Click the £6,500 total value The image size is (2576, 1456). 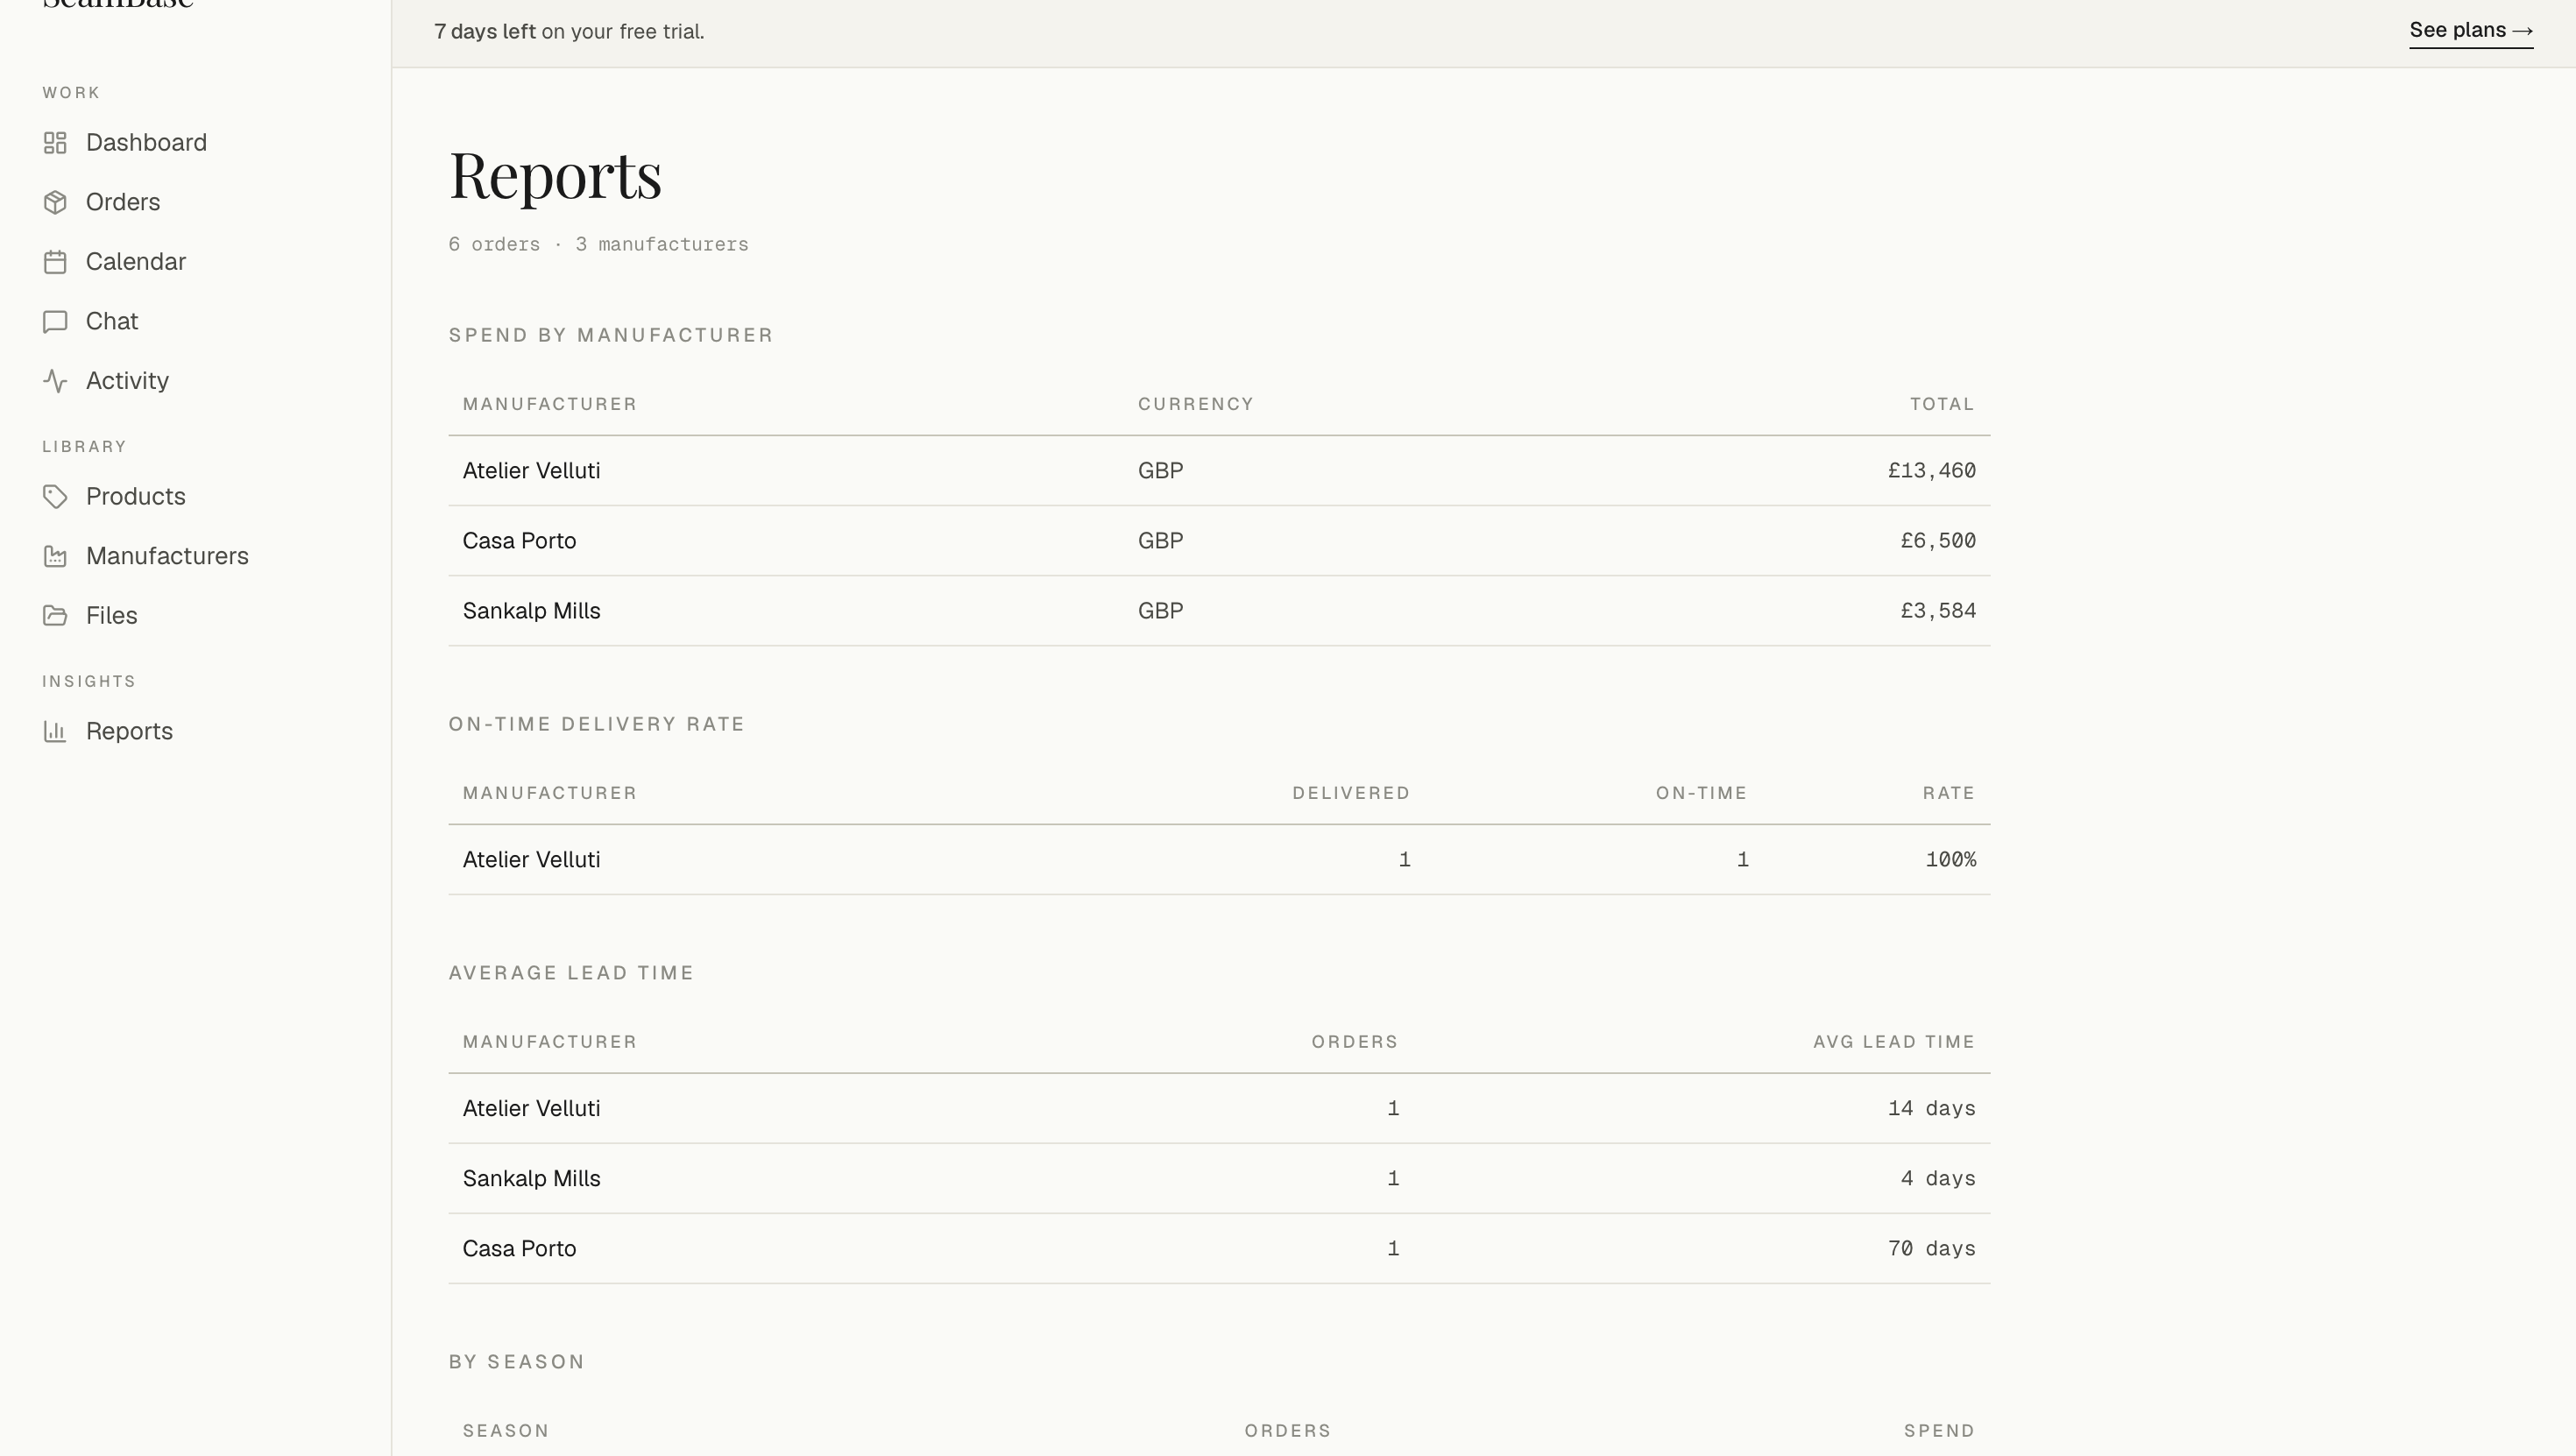(1938, 541)
